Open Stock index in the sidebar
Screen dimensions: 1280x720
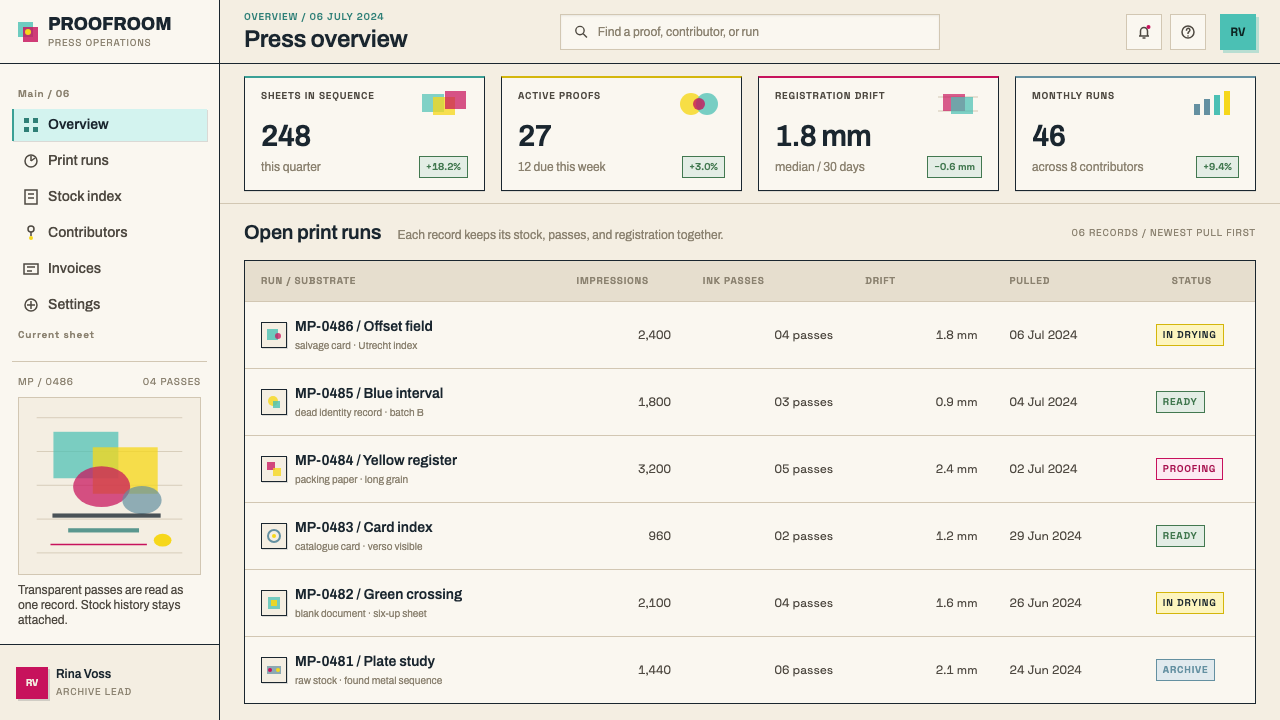click(110, 197)
